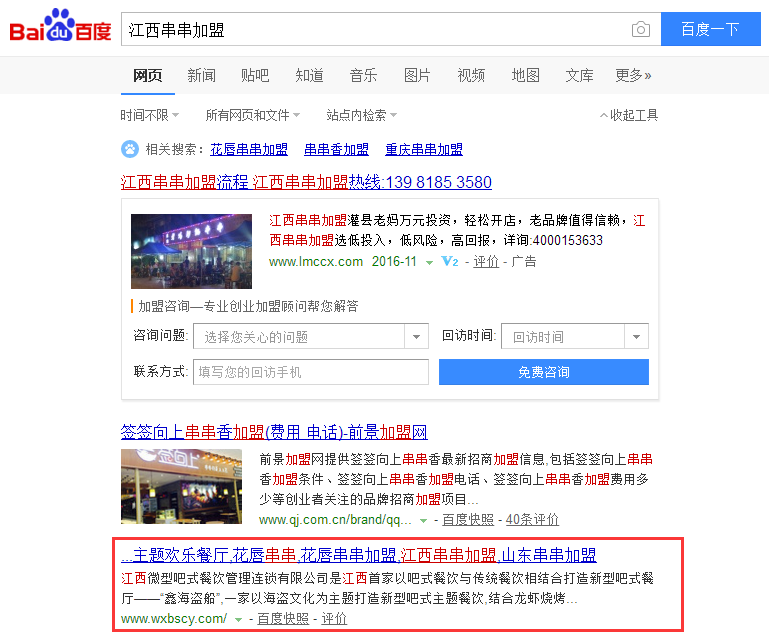Click the paw icon beside related searches

coord(130,149)
